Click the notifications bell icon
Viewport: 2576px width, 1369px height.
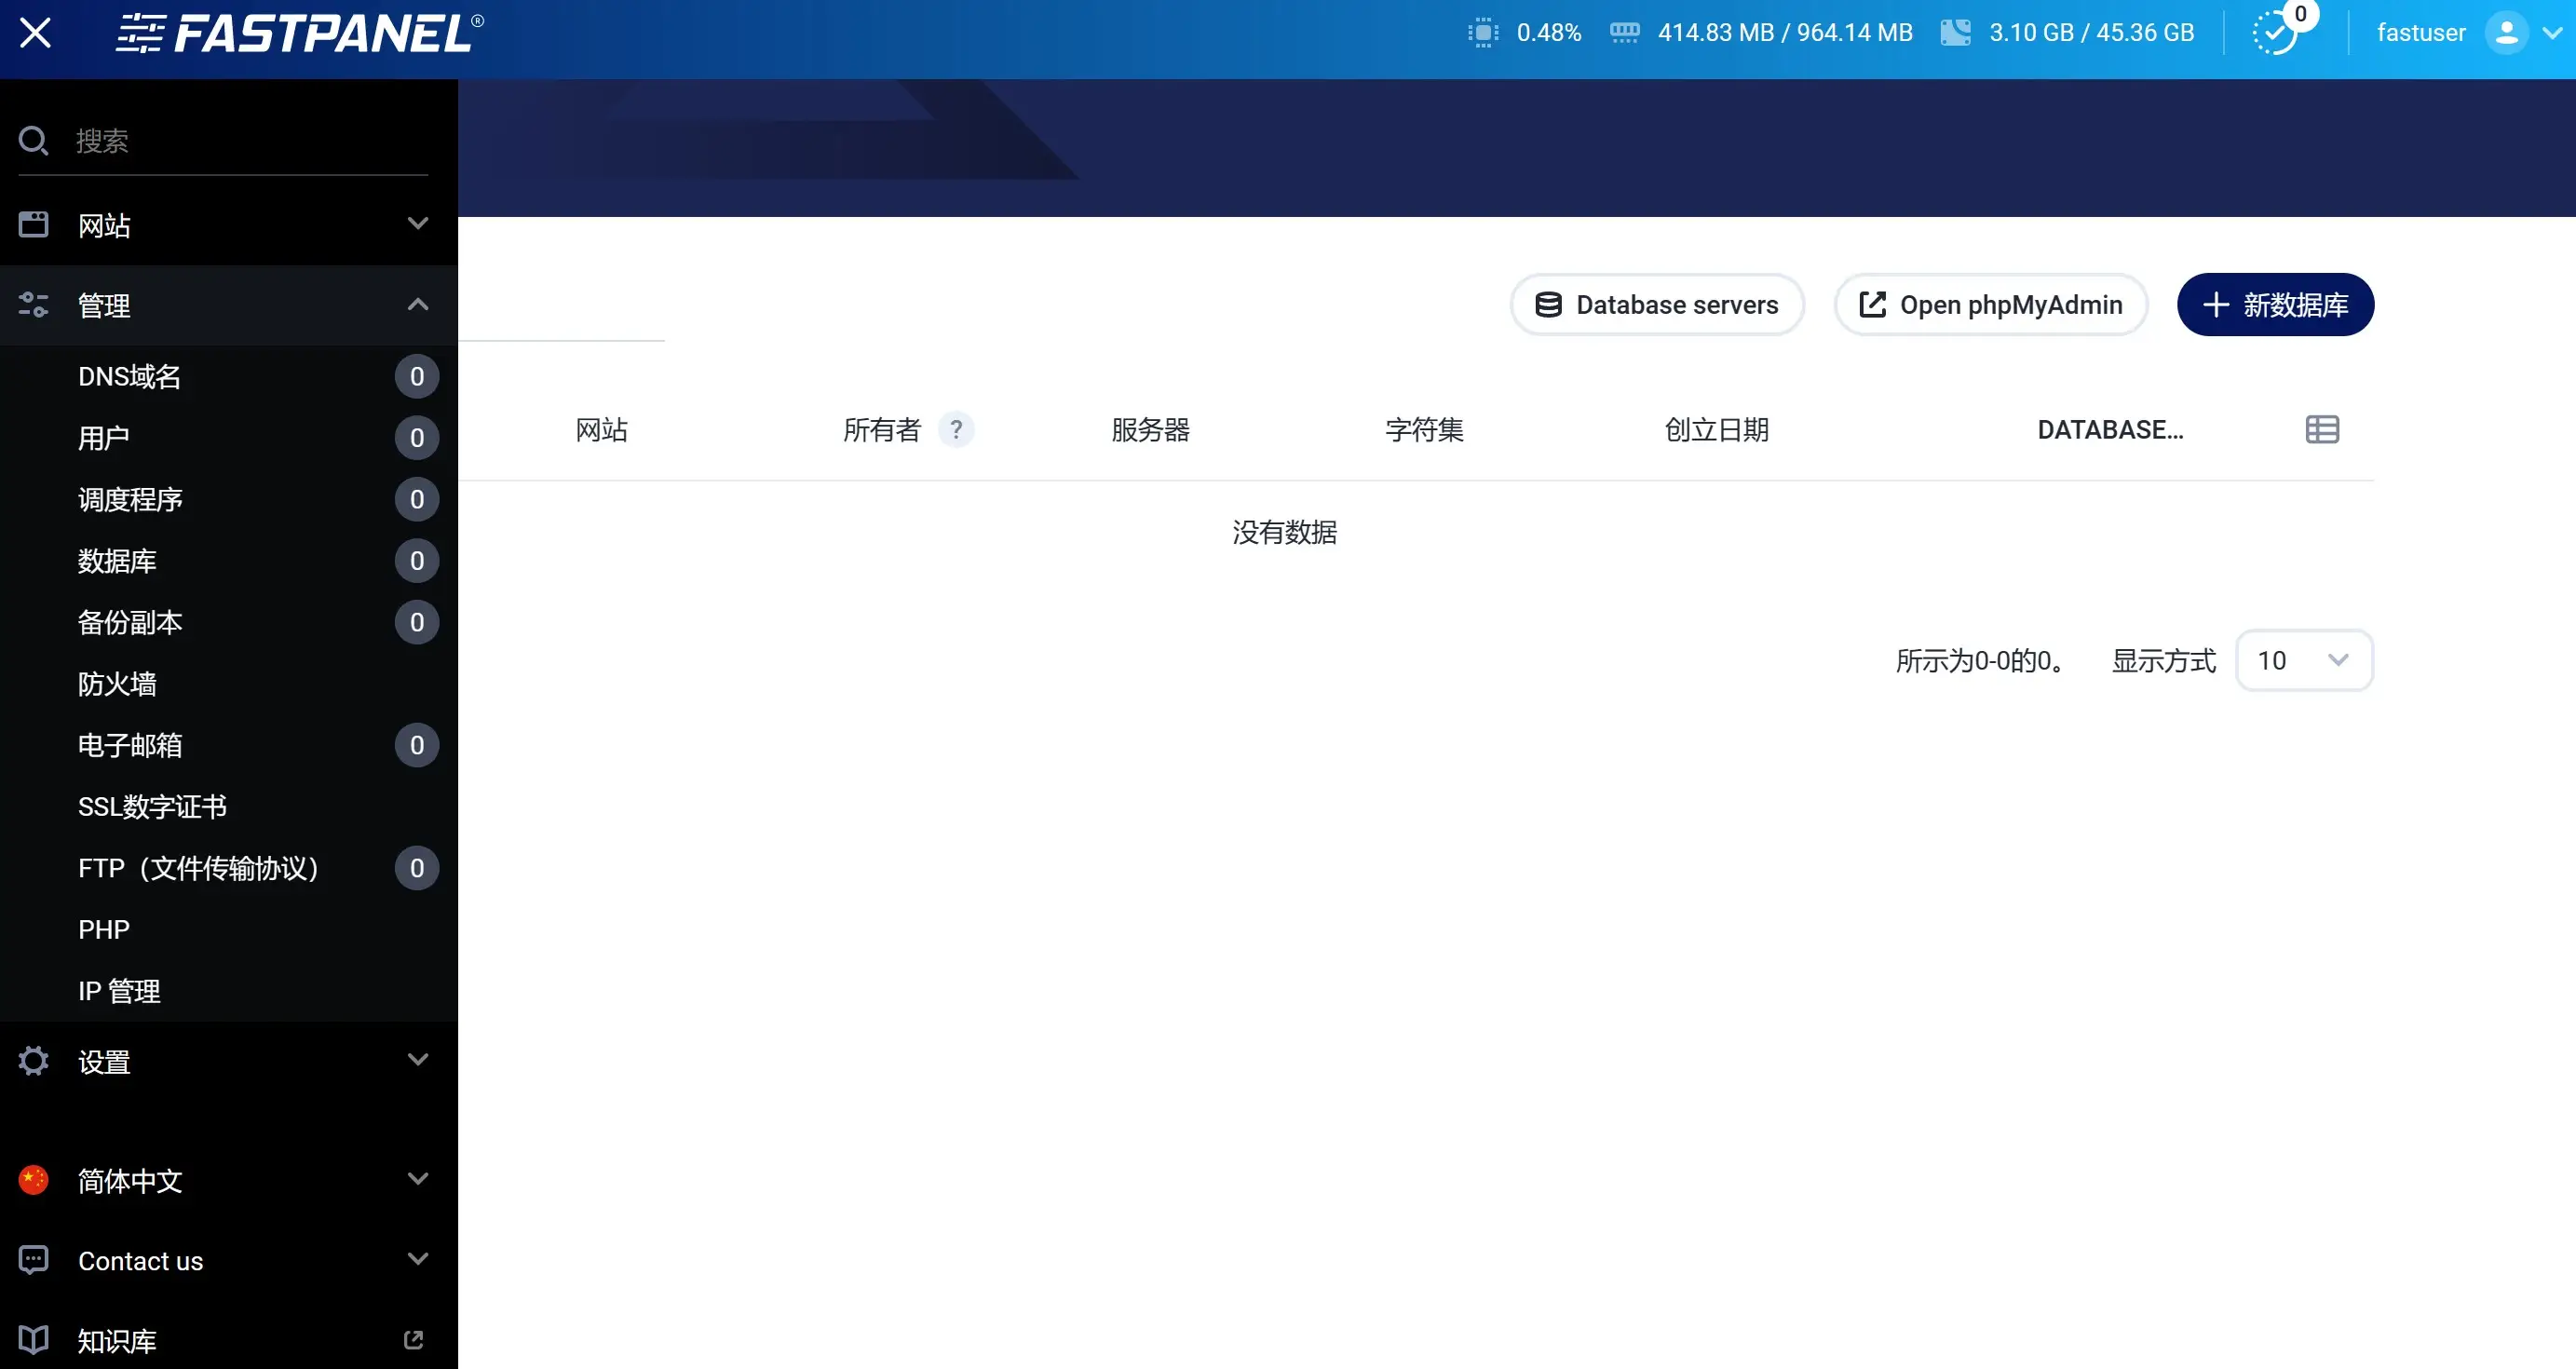[2278, 31]
